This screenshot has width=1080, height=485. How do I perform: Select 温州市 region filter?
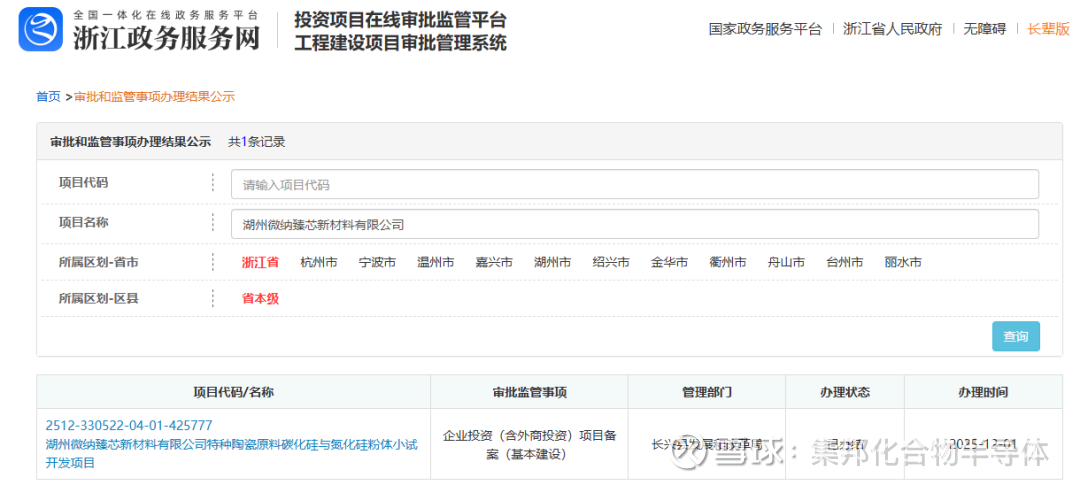point(436,262)
